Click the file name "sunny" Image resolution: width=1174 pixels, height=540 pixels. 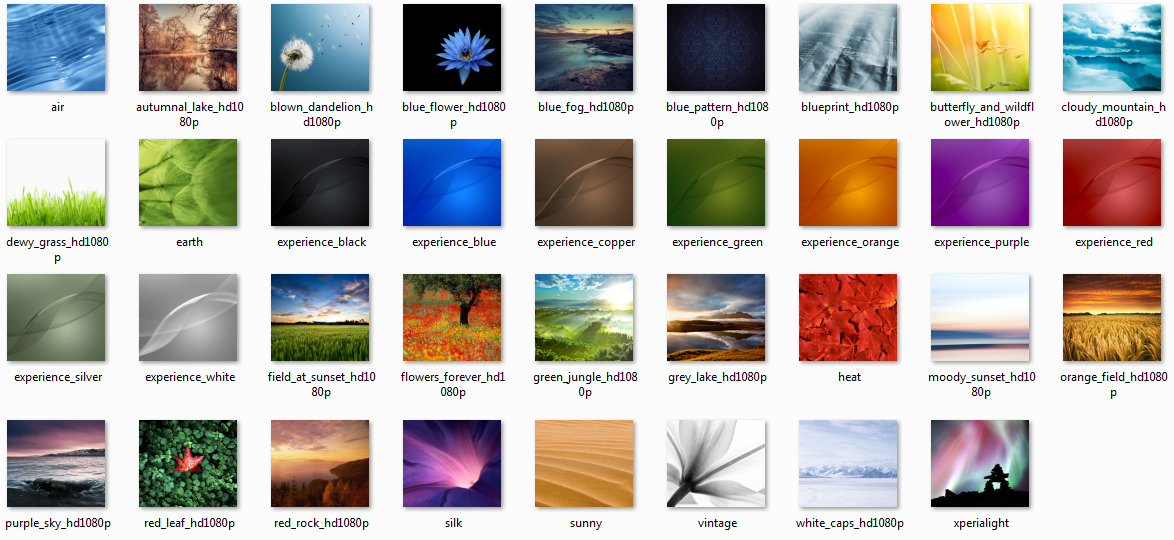586,523
